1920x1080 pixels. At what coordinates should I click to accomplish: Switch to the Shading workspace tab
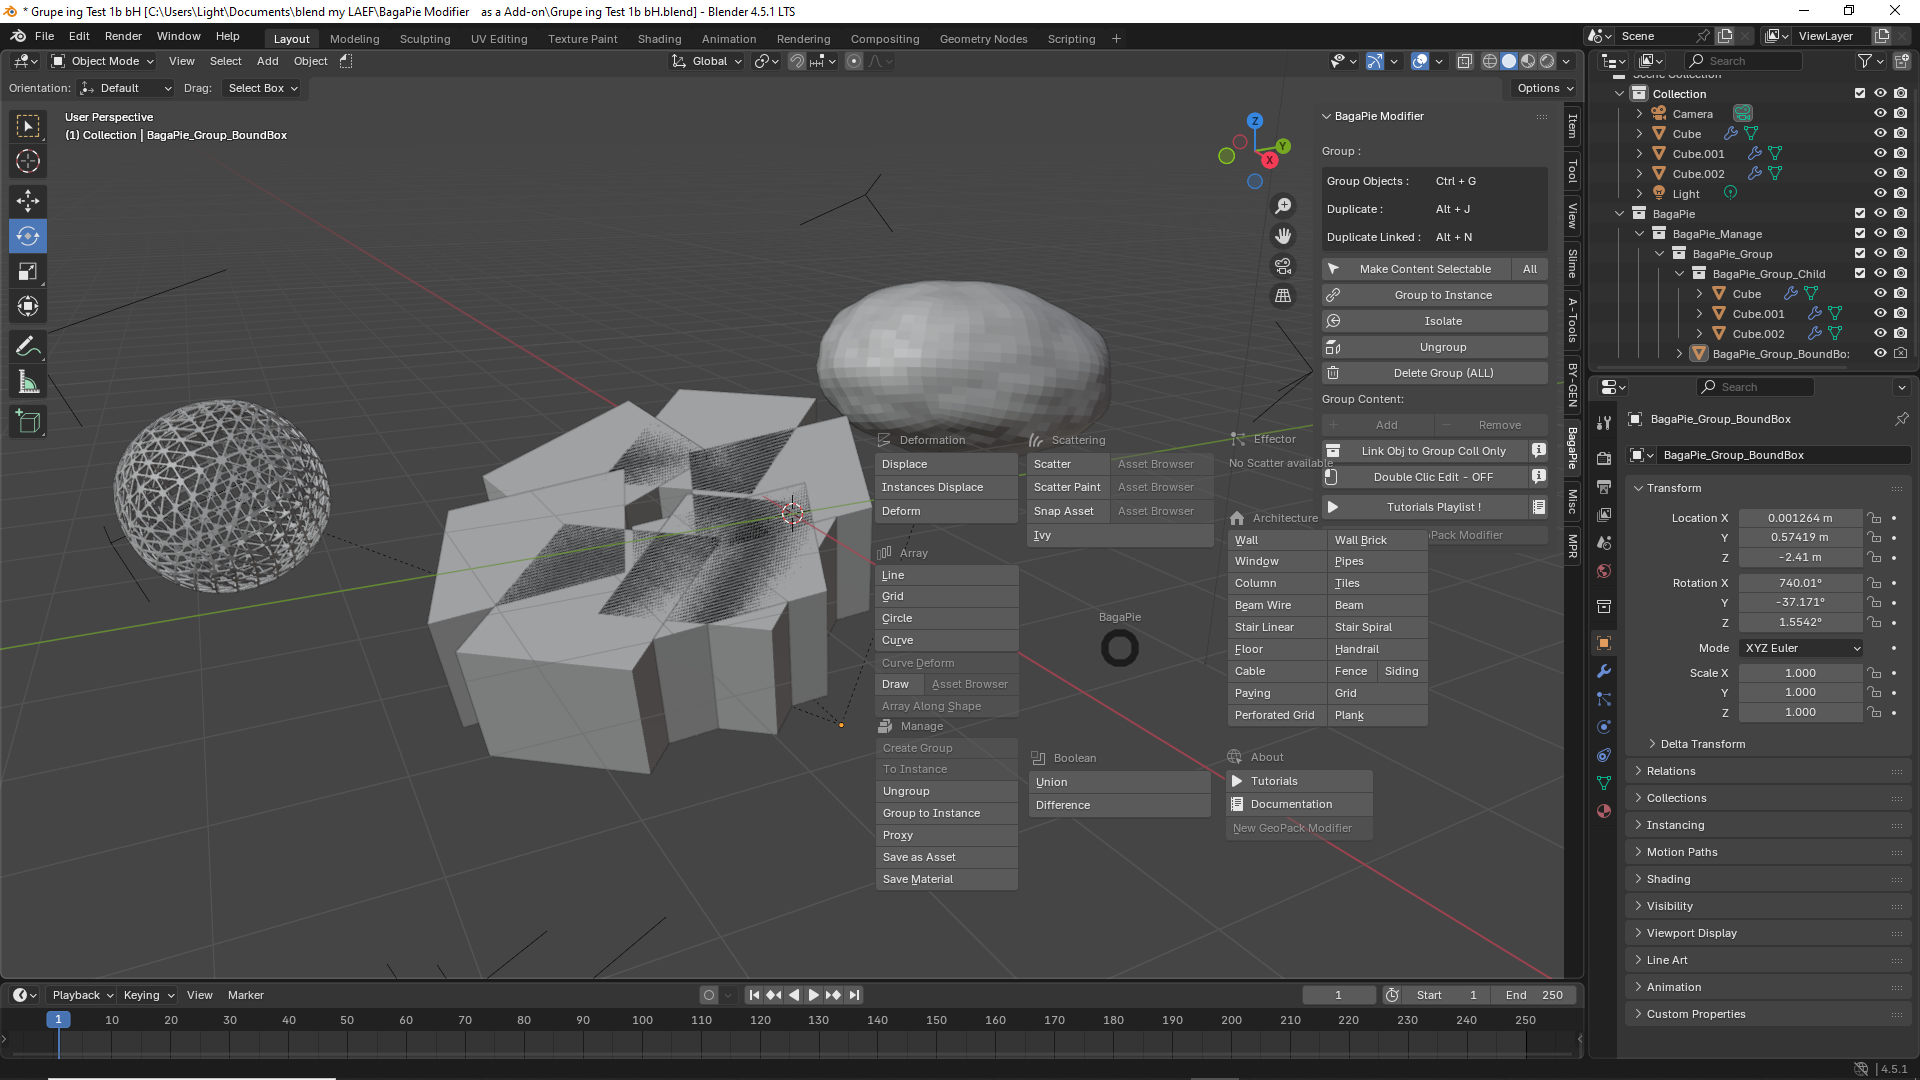(x=659, y=39)
